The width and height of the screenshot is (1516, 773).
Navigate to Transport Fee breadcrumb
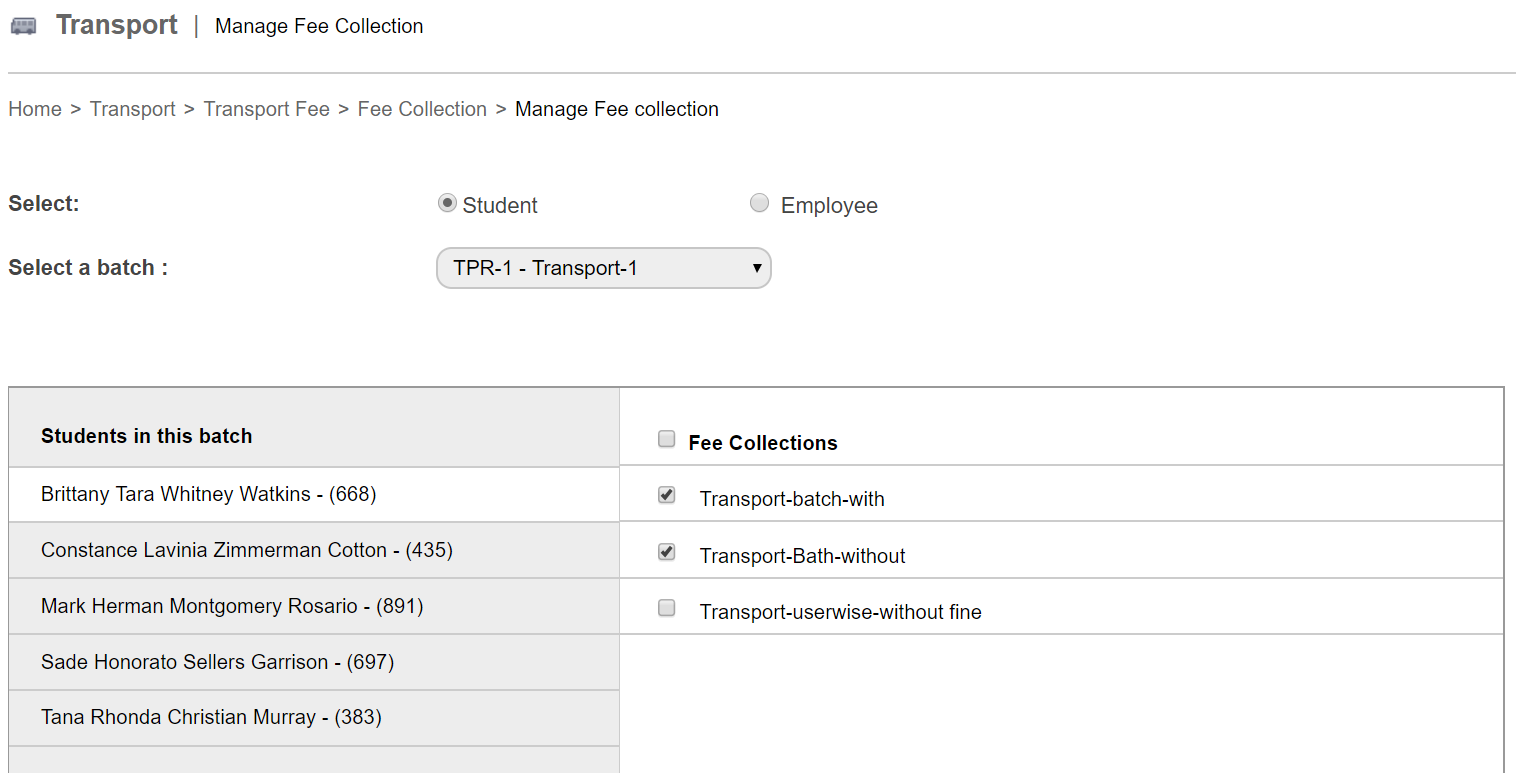pos(266,109)
